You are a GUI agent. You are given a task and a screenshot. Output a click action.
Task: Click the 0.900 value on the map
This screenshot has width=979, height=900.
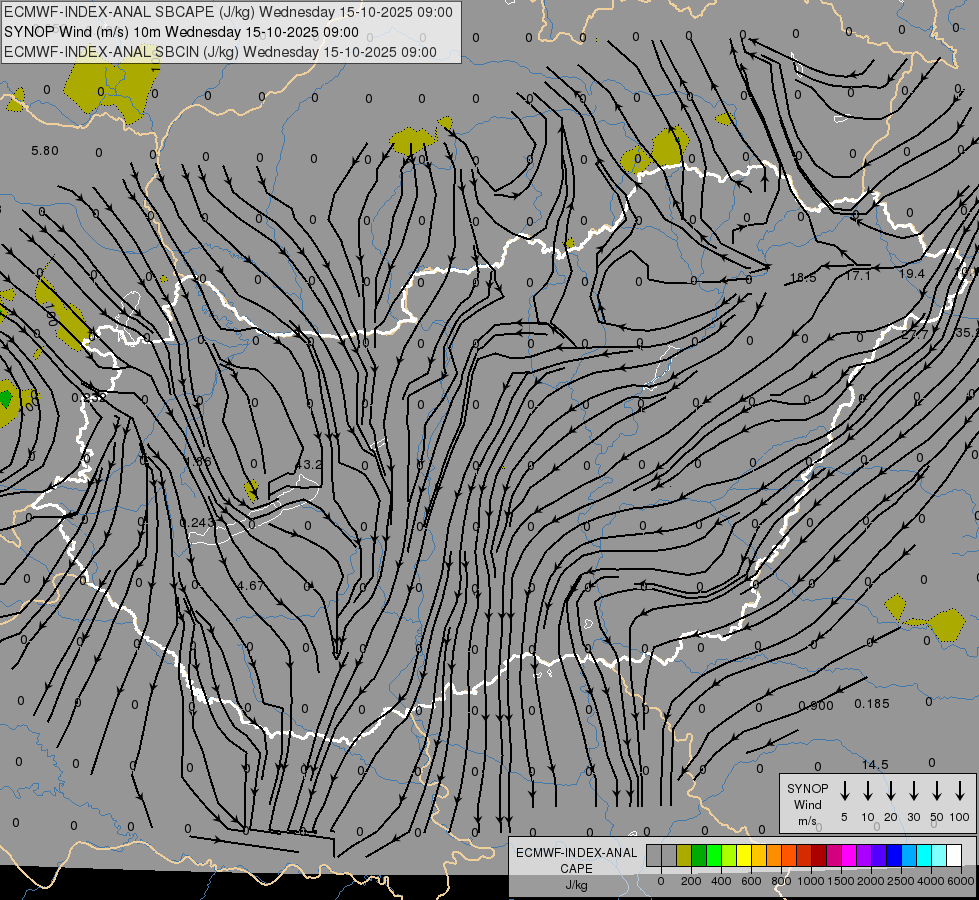point(816,706)
